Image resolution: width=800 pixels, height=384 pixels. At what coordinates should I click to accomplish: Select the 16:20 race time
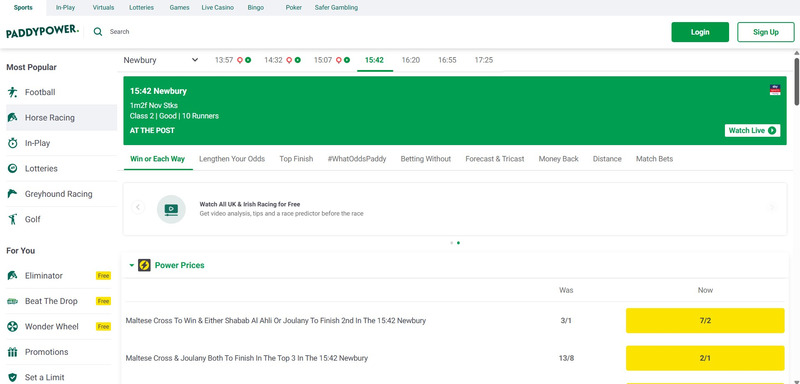point(411,60)
